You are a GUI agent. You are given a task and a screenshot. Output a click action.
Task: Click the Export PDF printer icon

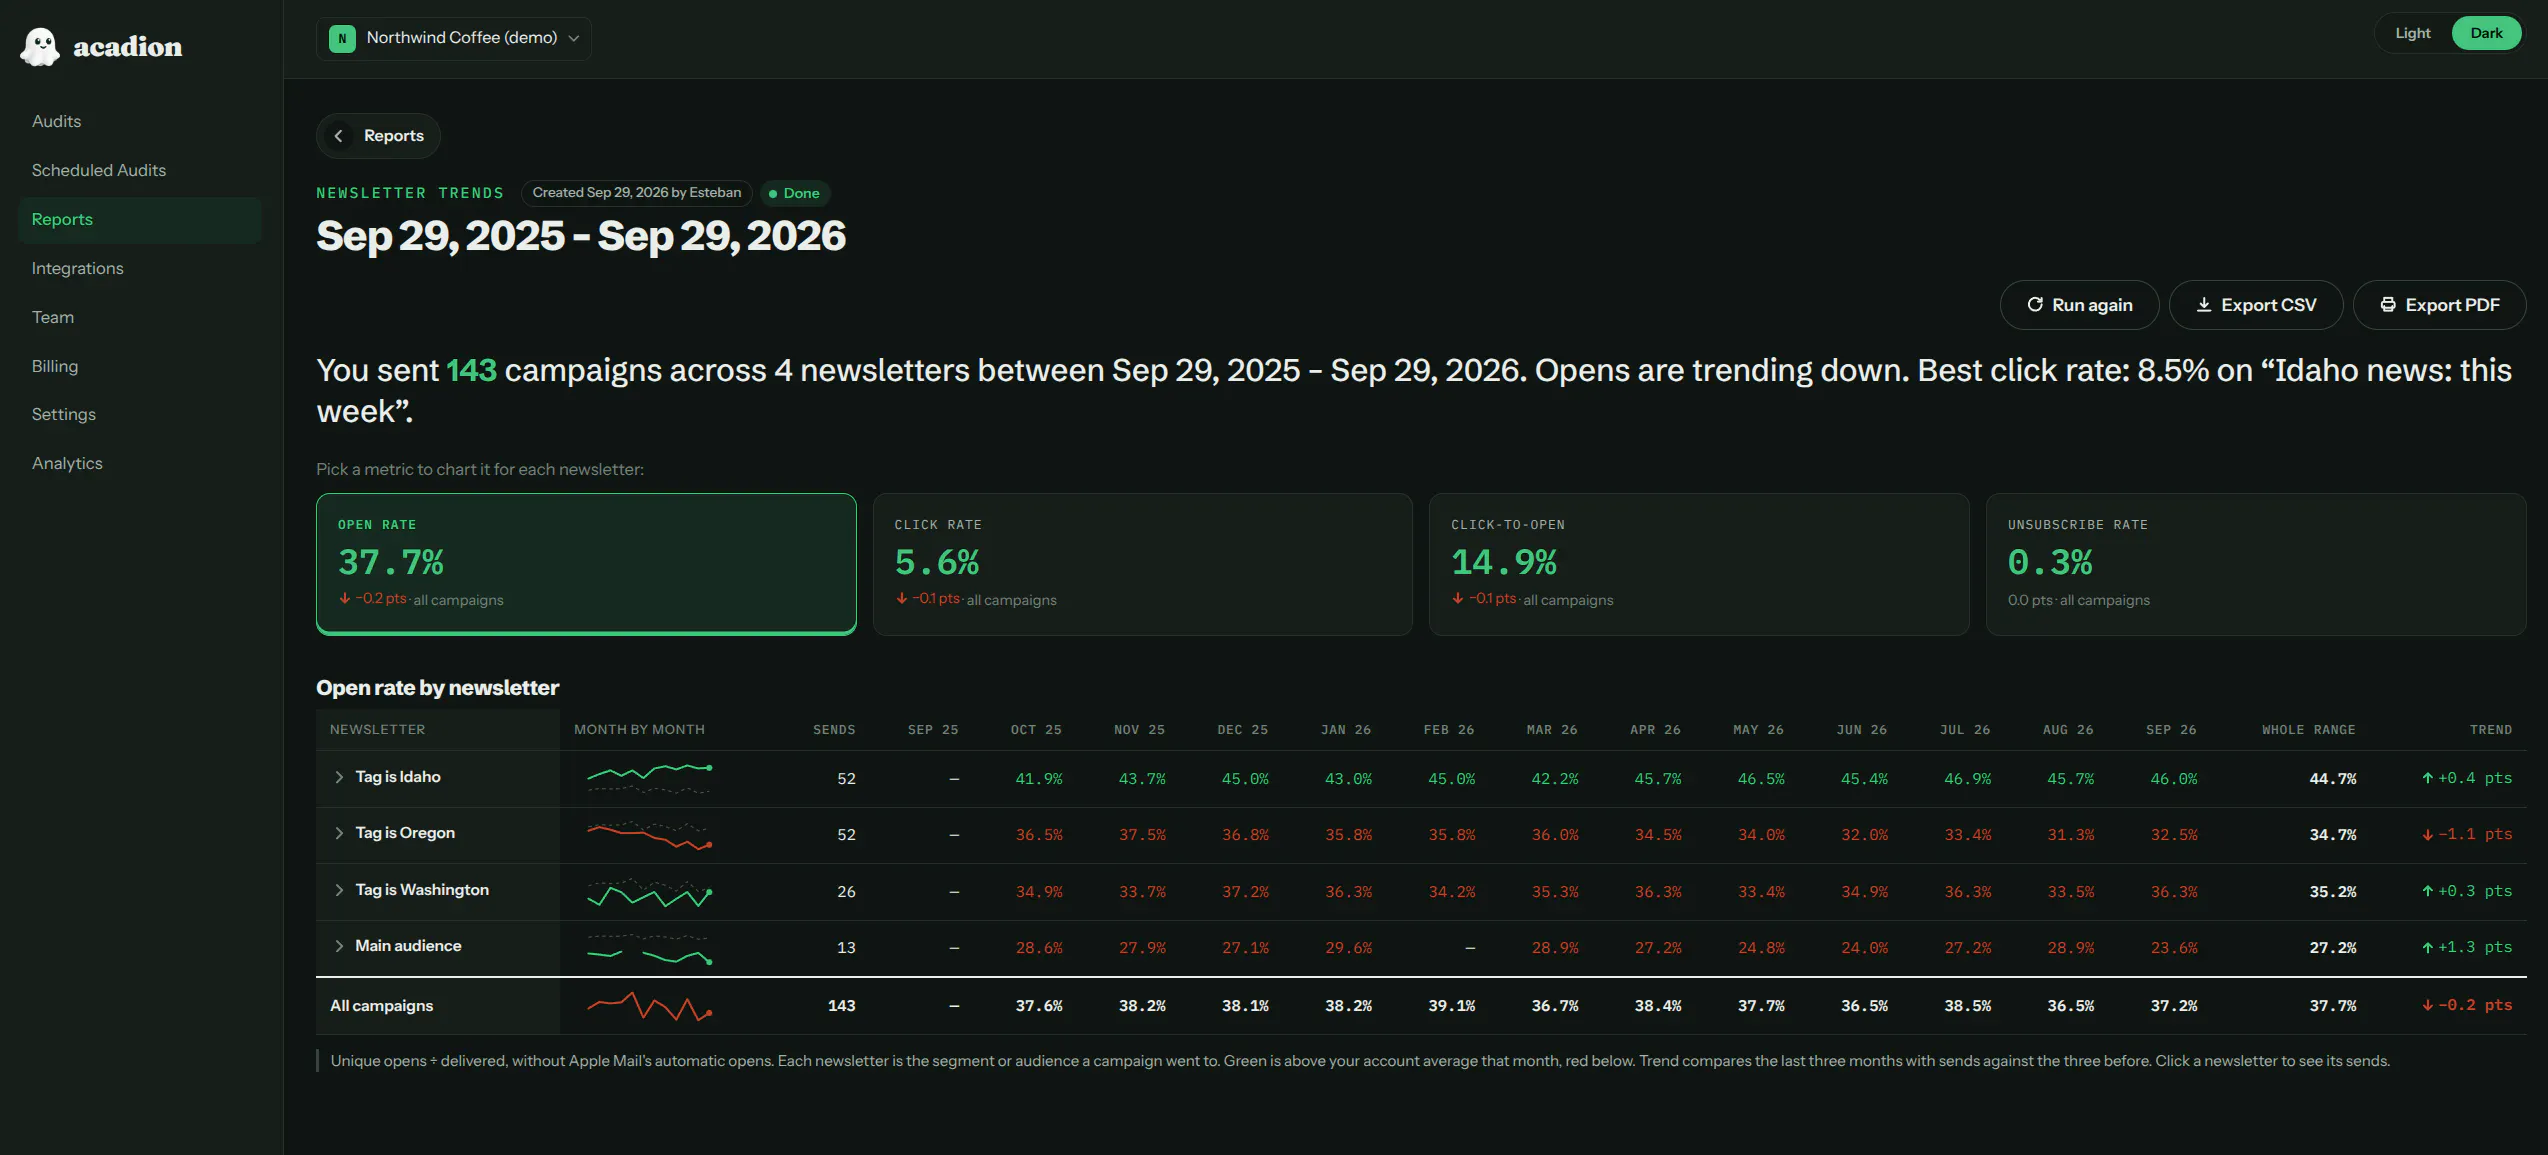pos(2388,305)
